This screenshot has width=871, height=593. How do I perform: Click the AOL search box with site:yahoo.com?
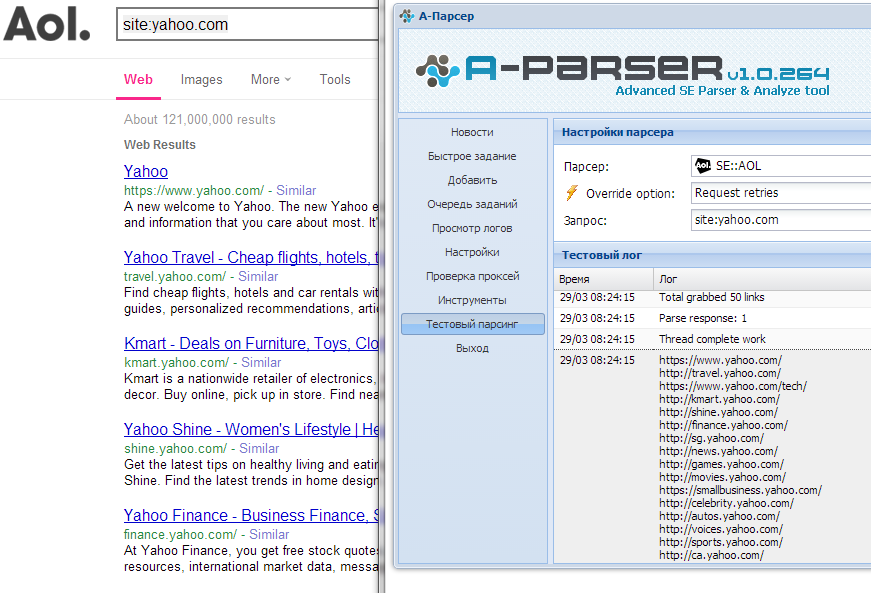[x=247, y=24]
